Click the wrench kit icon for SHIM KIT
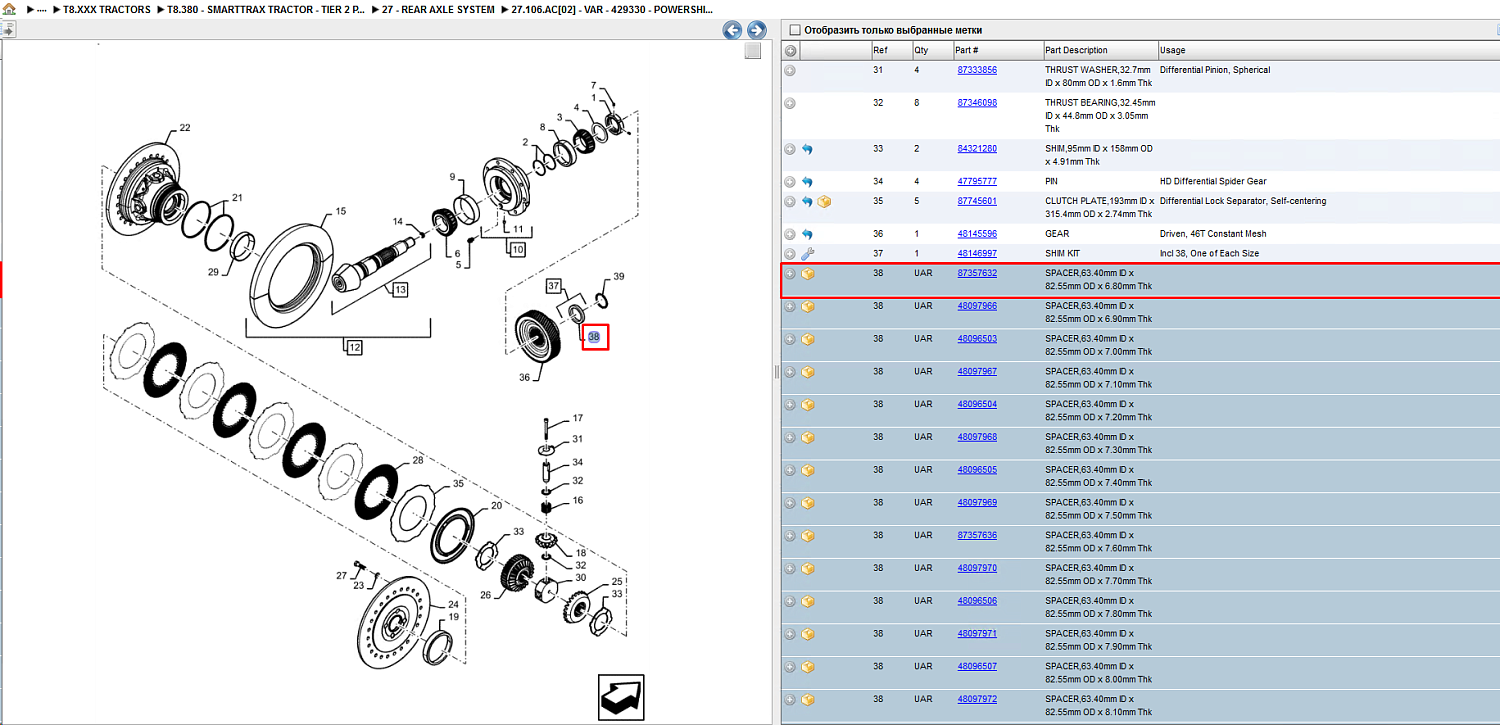Image resolution: width=1500 pixels, height=725 pixels. click(x=807, y=254)
